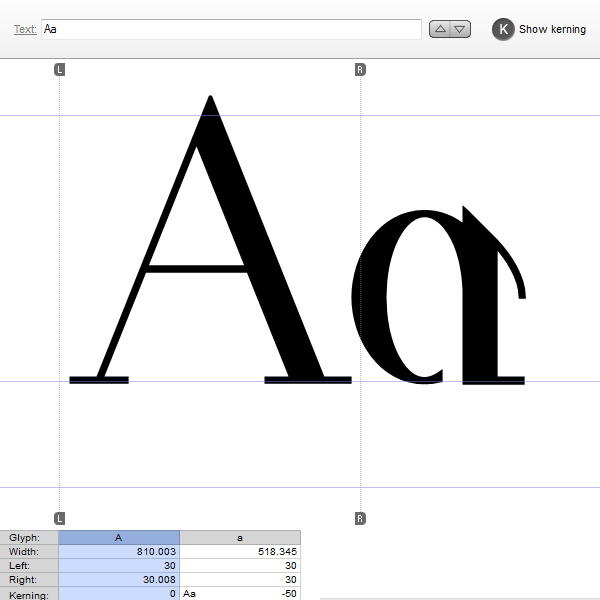Select the A column header in the table

tap(119, 537)
